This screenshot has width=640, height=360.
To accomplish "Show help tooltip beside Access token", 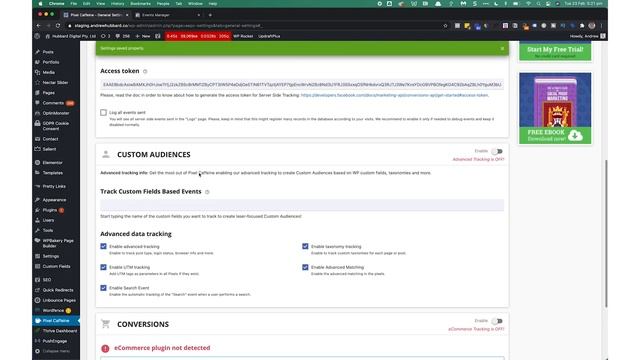I will pos(145,71).
